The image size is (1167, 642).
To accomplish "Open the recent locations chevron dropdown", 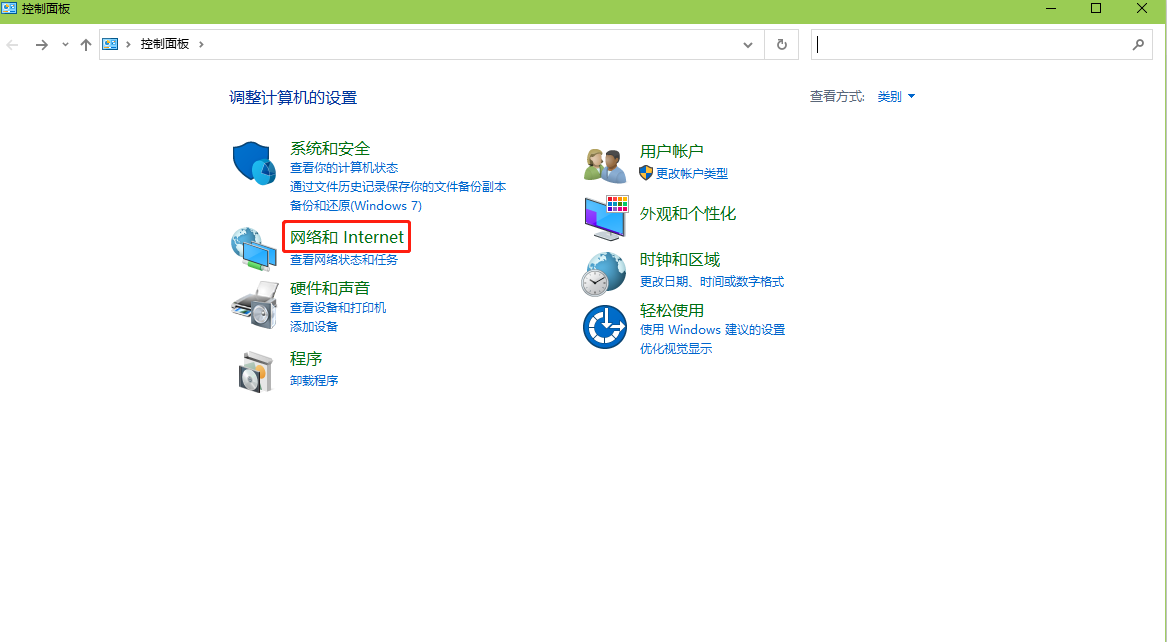I will pos(65,45).
